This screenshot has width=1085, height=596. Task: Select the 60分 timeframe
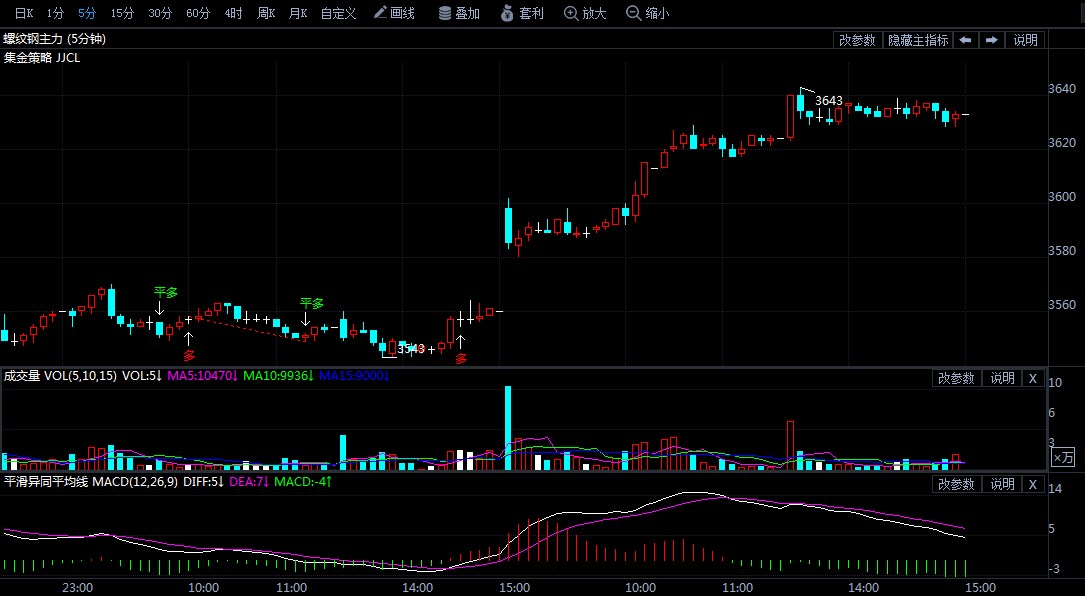[198, 13]
